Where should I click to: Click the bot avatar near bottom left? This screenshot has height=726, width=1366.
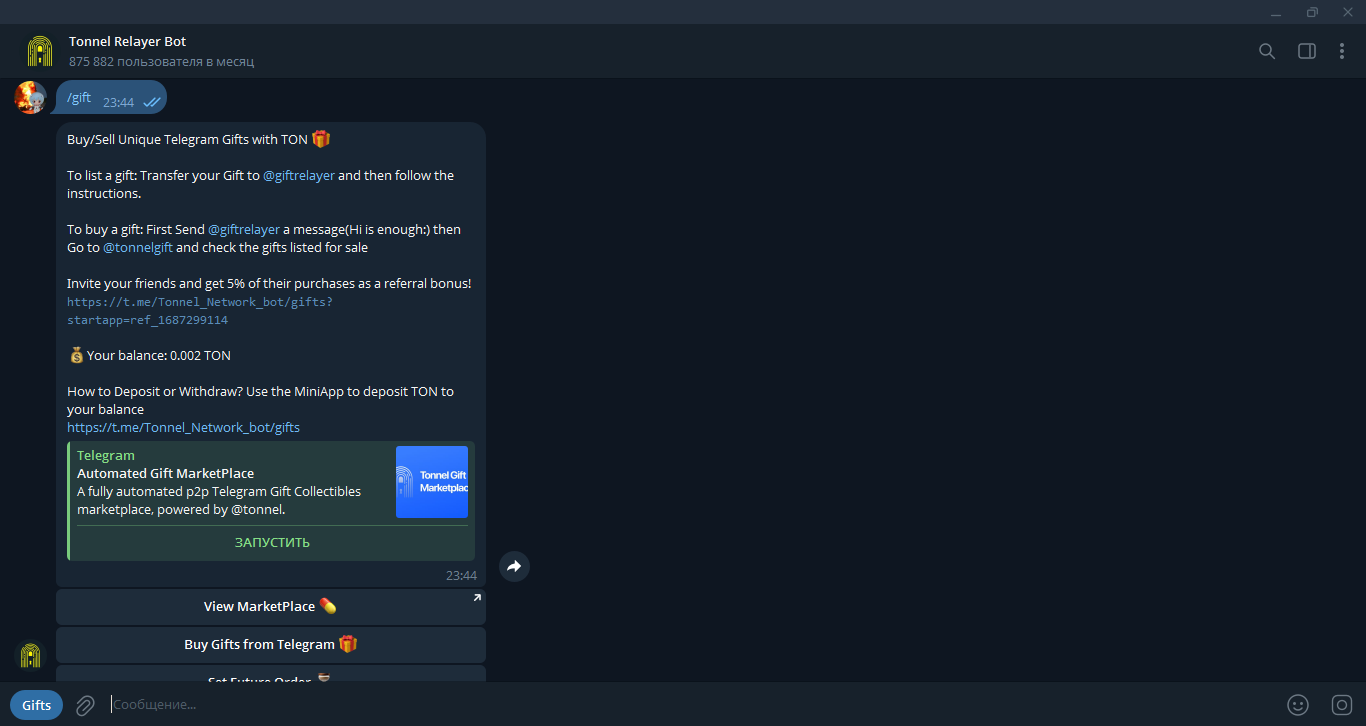click(30, 656)
